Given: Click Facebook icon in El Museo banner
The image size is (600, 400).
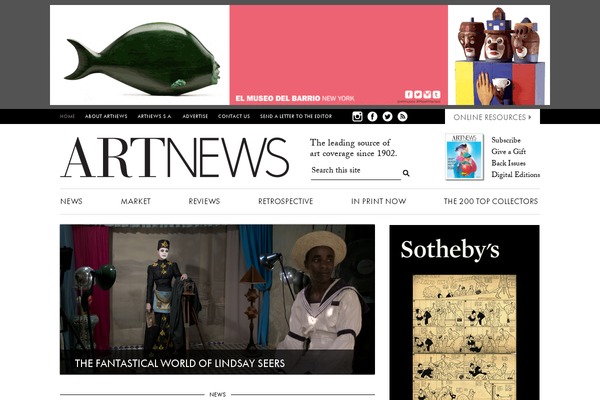Looking at the screenshot, I should pyautogui.click(x=409, y=94).
